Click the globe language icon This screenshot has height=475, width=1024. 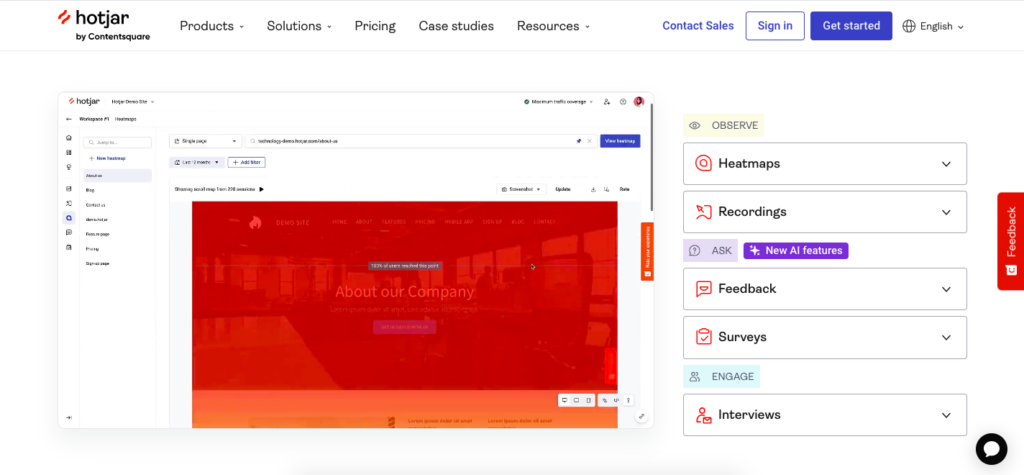pos(909,26)
